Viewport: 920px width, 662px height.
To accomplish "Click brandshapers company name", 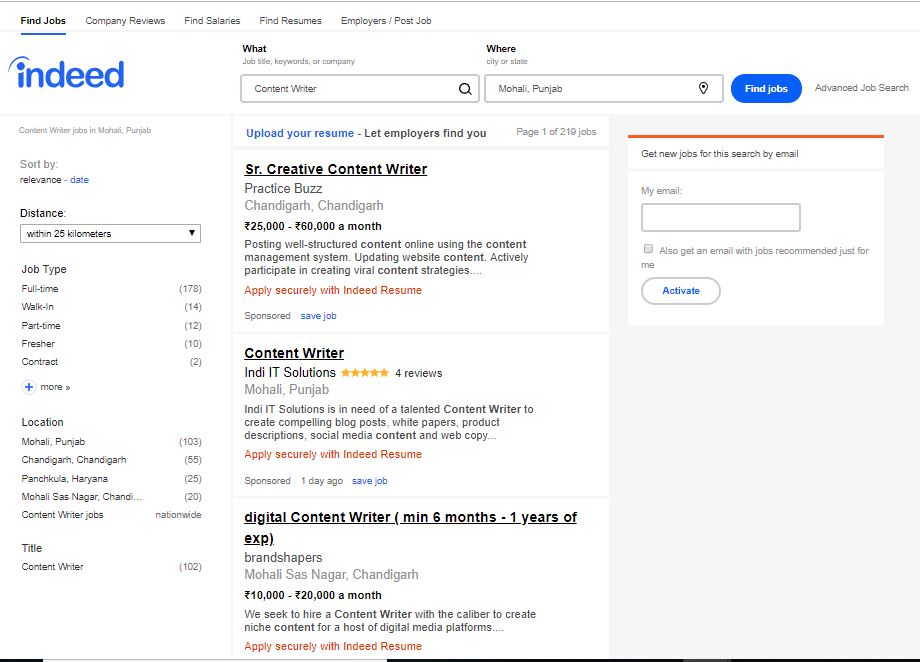I will [283, 558].
